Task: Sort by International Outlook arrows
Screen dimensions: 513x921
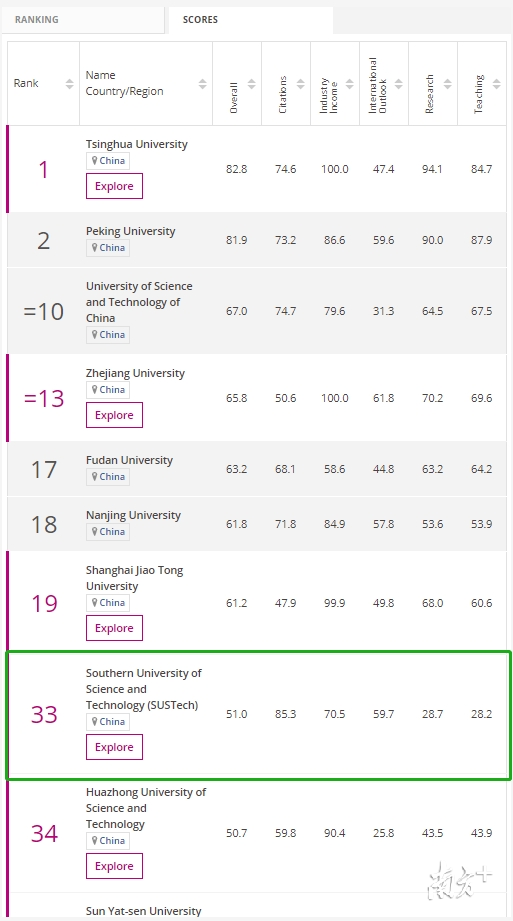Action: (x=399, y=83)
